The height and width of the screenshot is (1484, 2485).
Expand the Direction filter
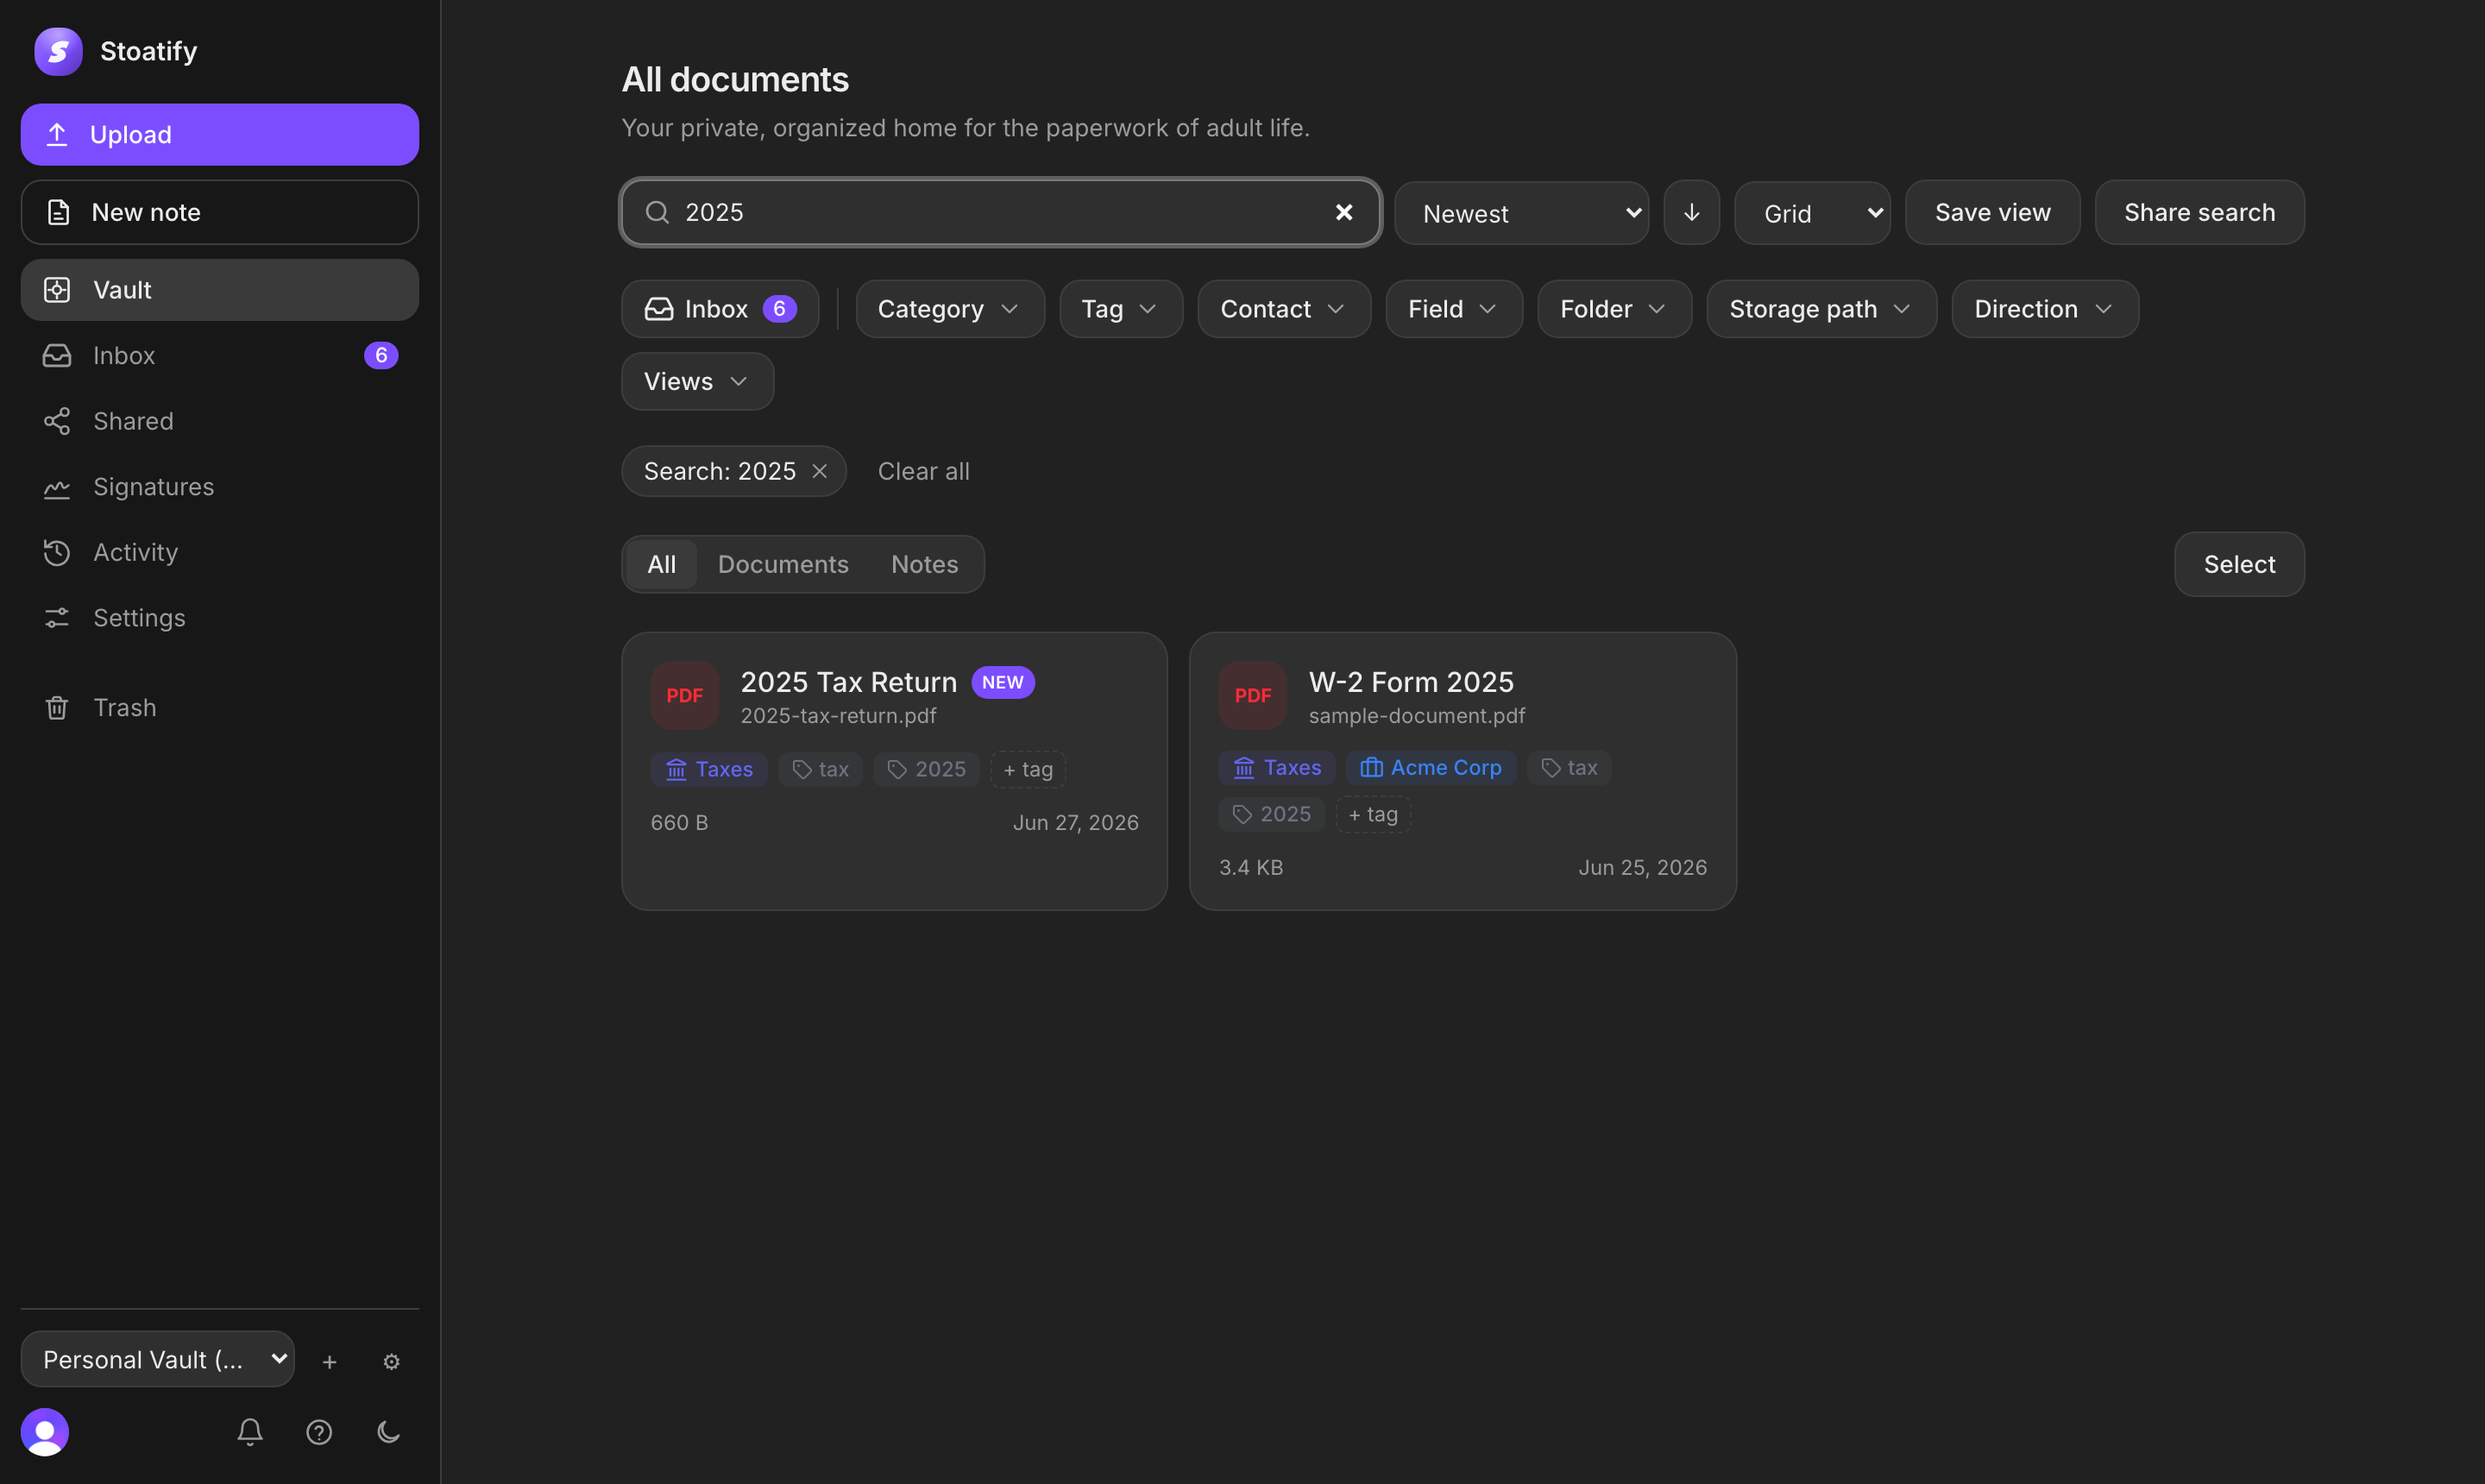[2044, 309]
